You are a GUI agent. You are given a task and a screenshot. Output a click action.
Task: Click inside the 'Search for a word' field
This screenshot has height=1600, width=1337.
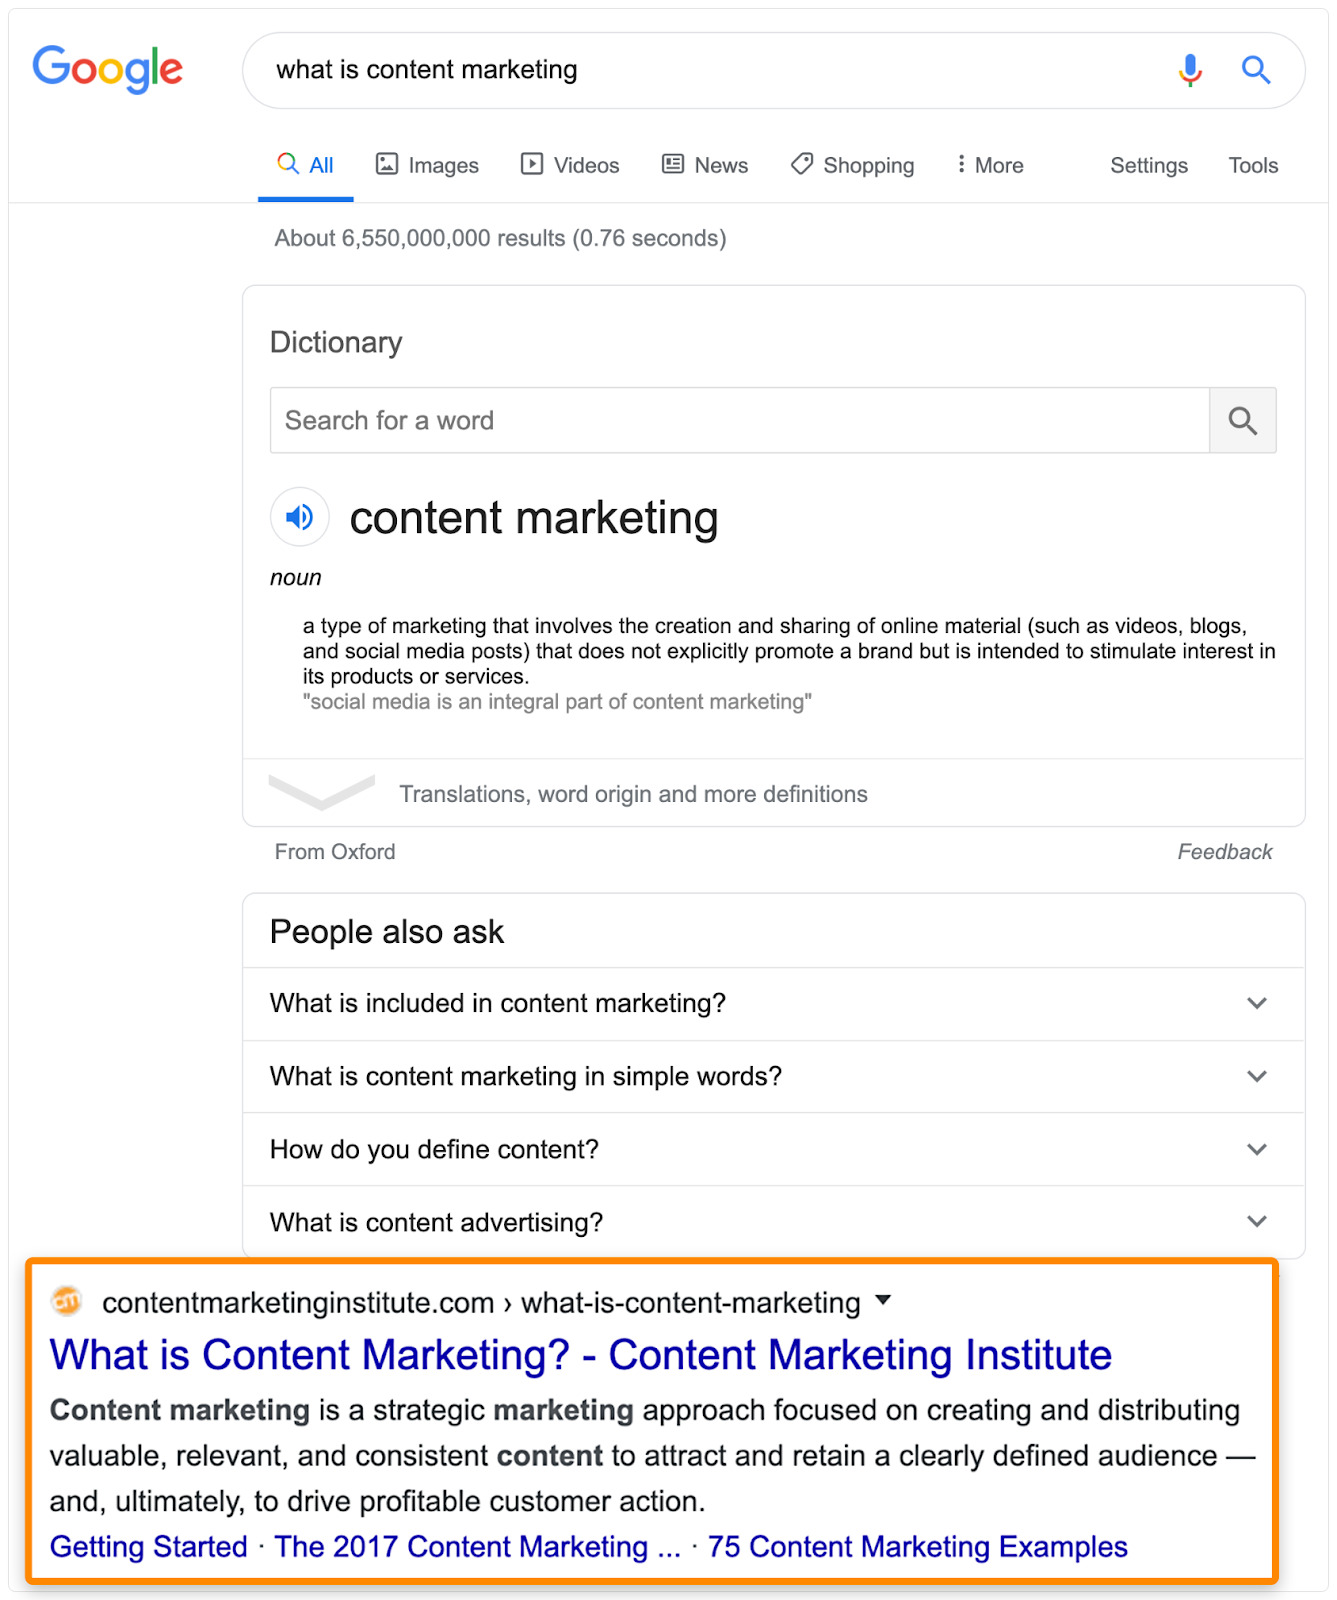[x=600, y=420]
